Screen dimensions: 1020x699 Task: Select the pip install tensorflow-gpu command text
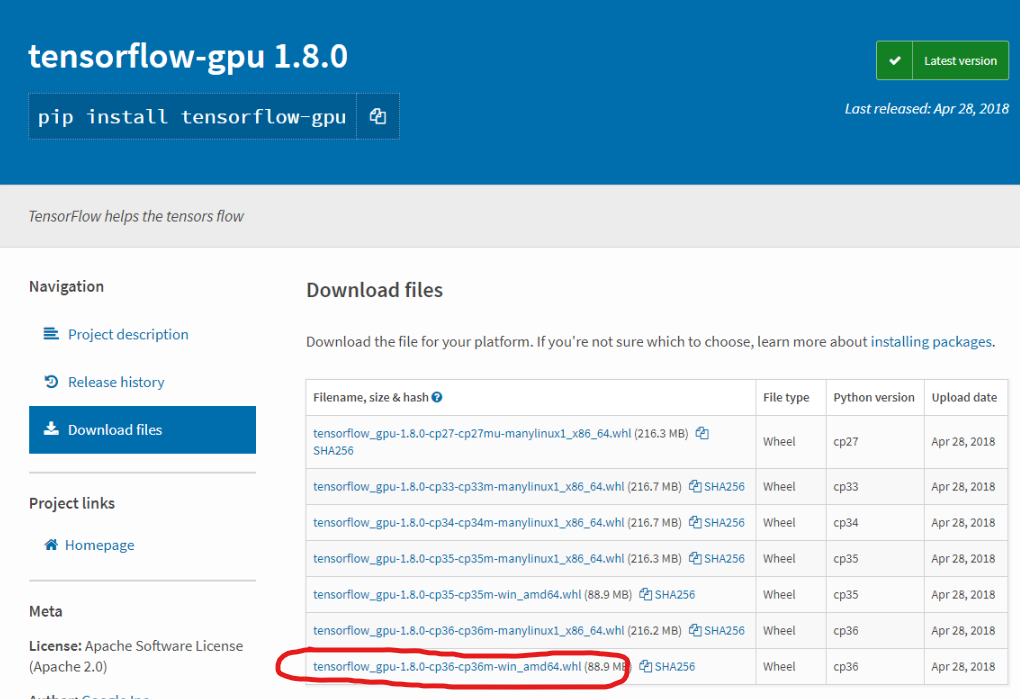pyautogui.click(x=192, y=117)
